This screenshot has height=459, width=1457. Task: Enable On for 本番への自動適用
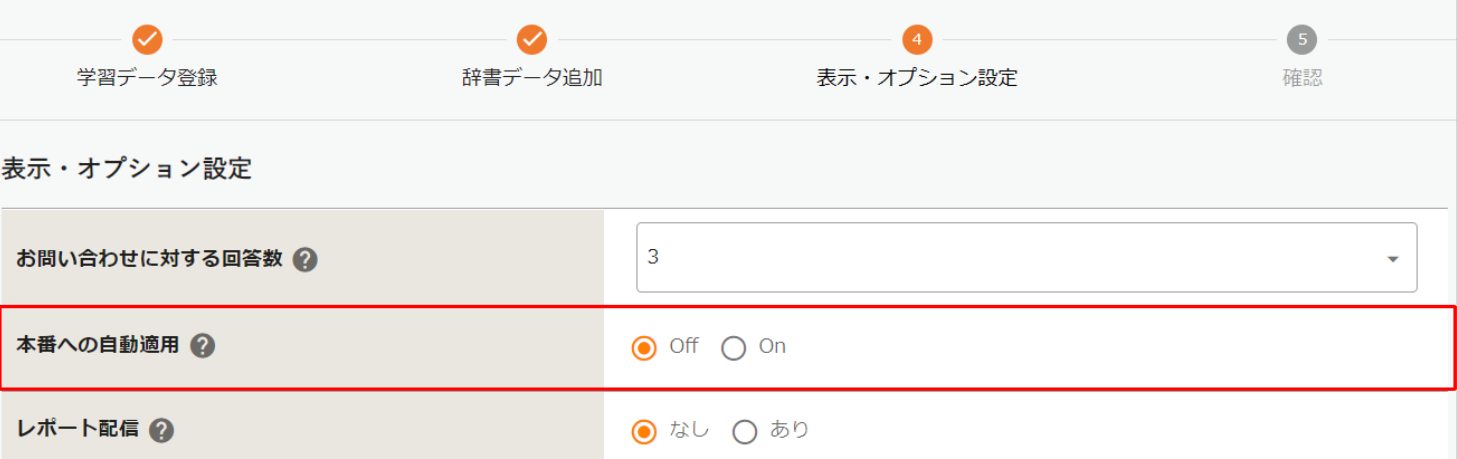click(x=734, y=348)
